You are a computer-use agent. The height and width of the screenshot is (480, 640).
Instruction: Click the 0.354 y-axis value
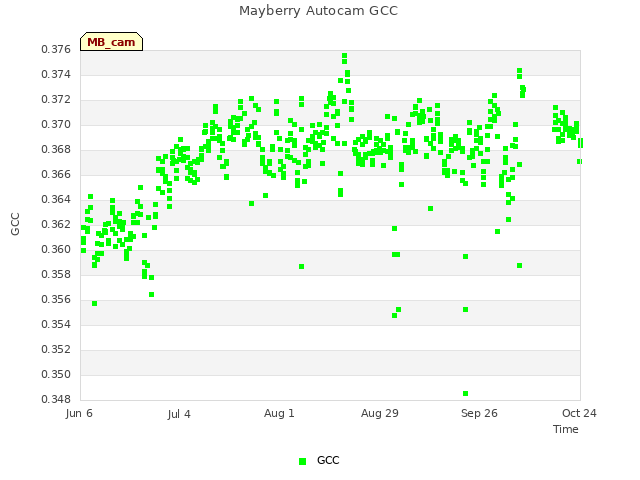56,324
